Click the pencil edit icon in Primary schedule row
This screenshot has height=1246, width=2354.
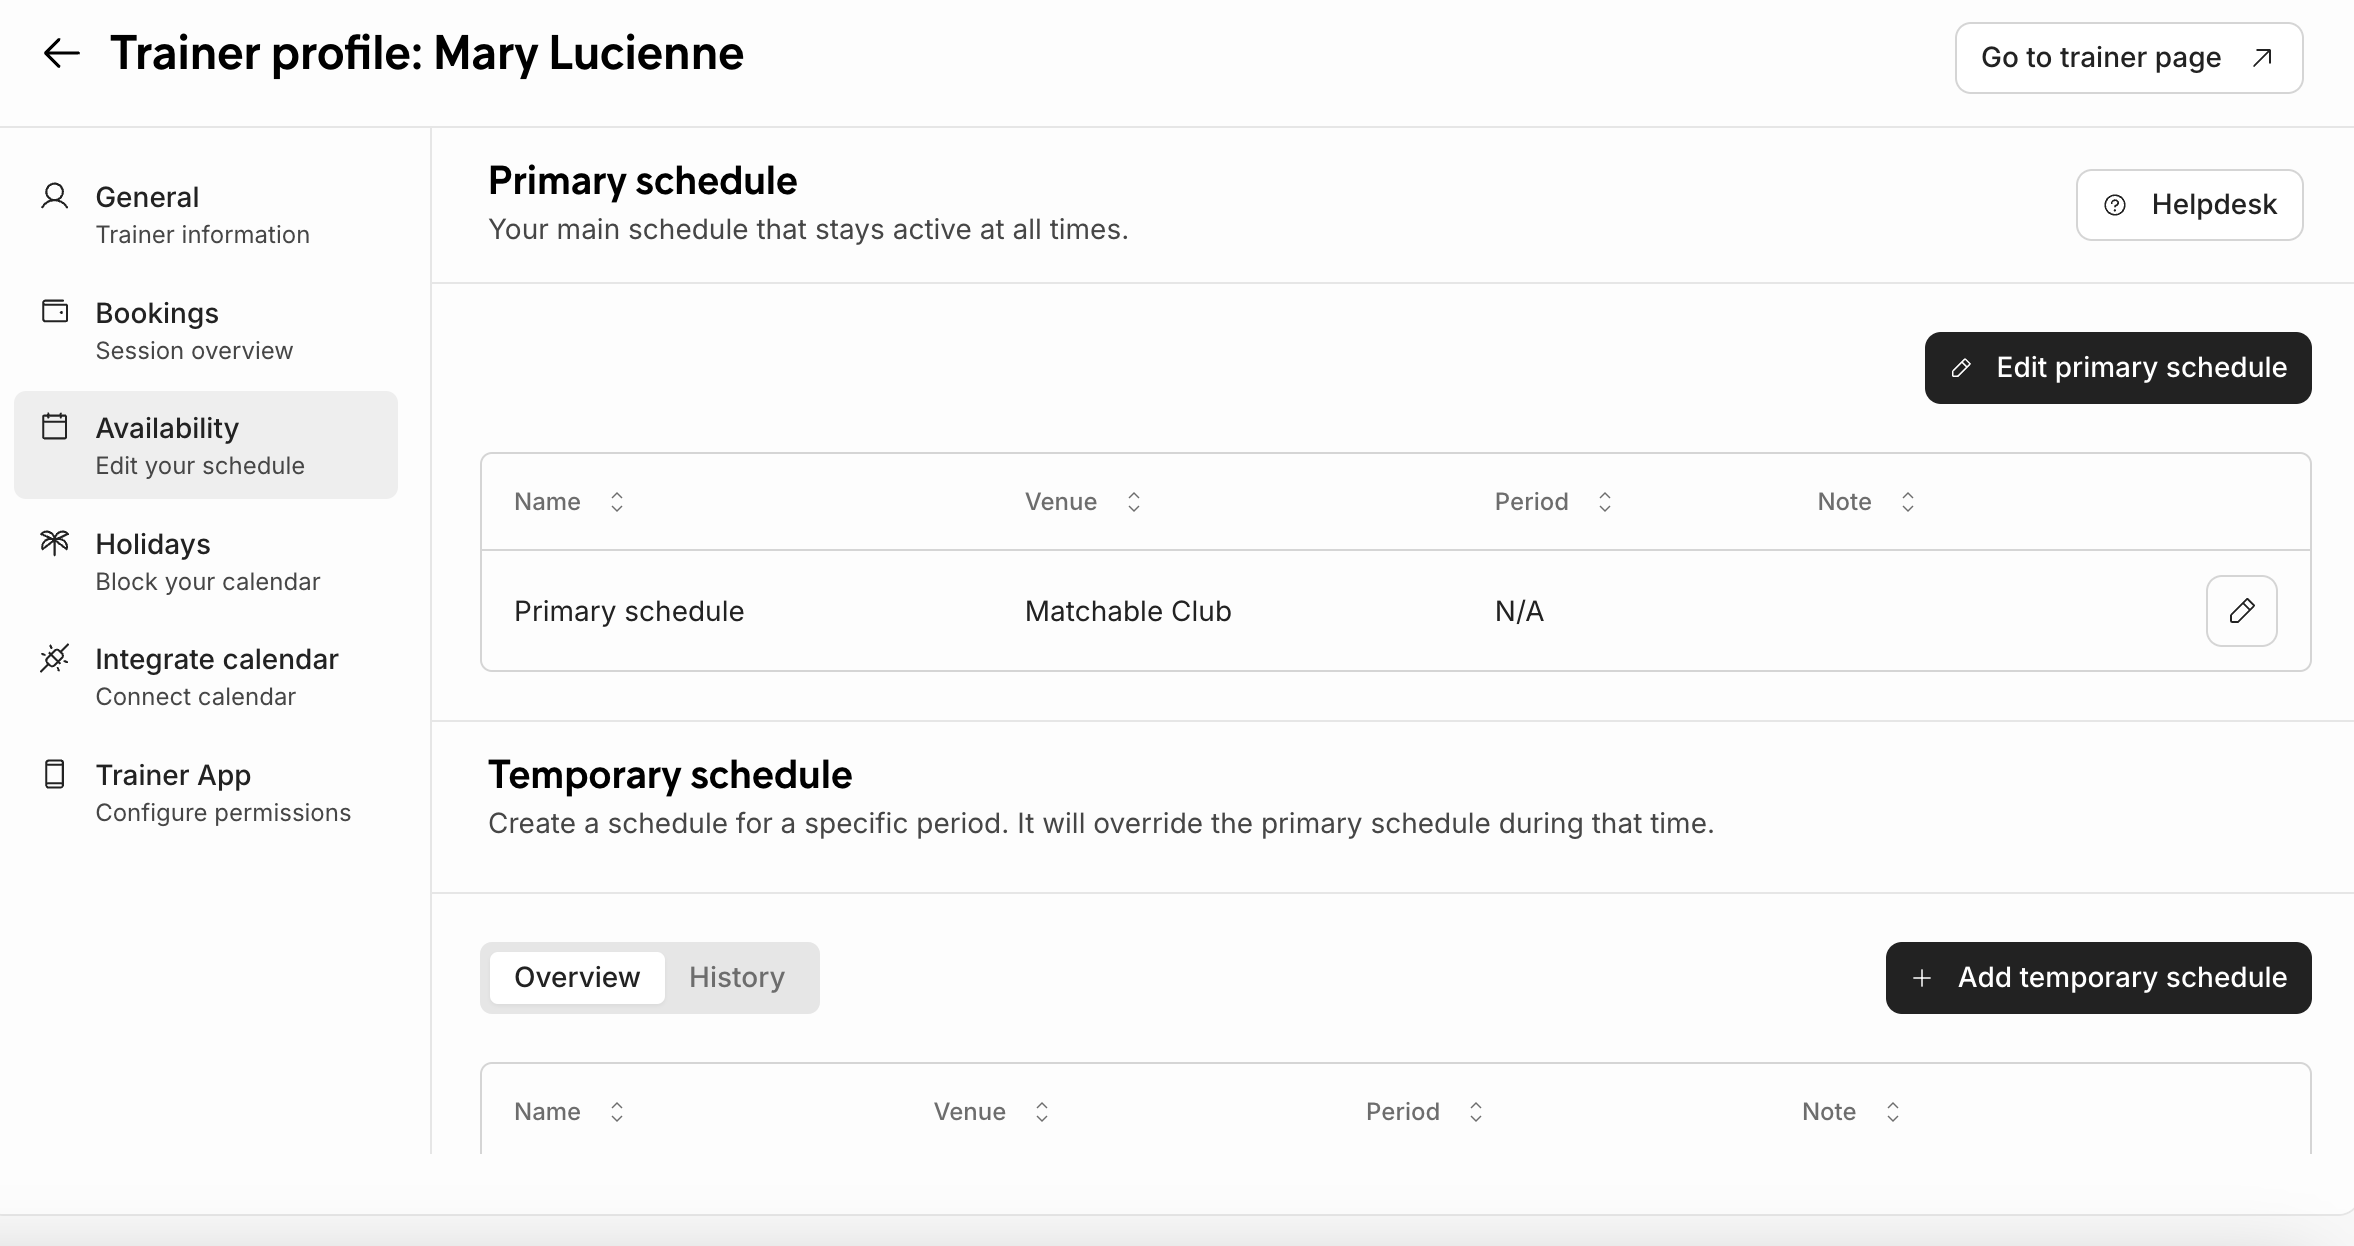pos(2241,611)
